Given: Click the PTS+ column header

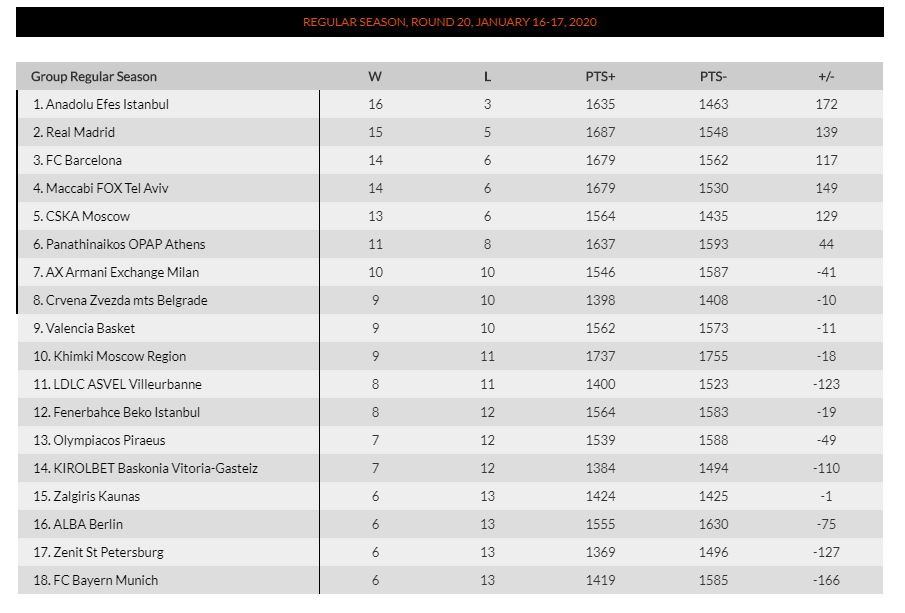Looking at the screenshot, I should (600, 76).
